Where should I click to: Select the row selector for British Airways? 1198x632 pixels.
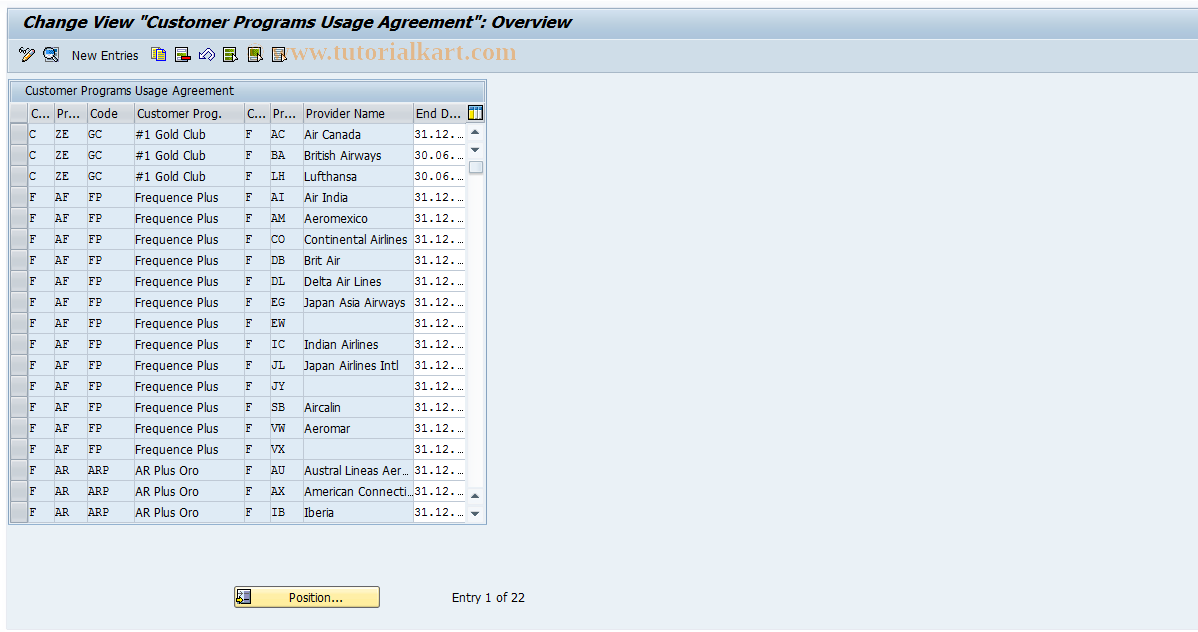click(19, 155)
